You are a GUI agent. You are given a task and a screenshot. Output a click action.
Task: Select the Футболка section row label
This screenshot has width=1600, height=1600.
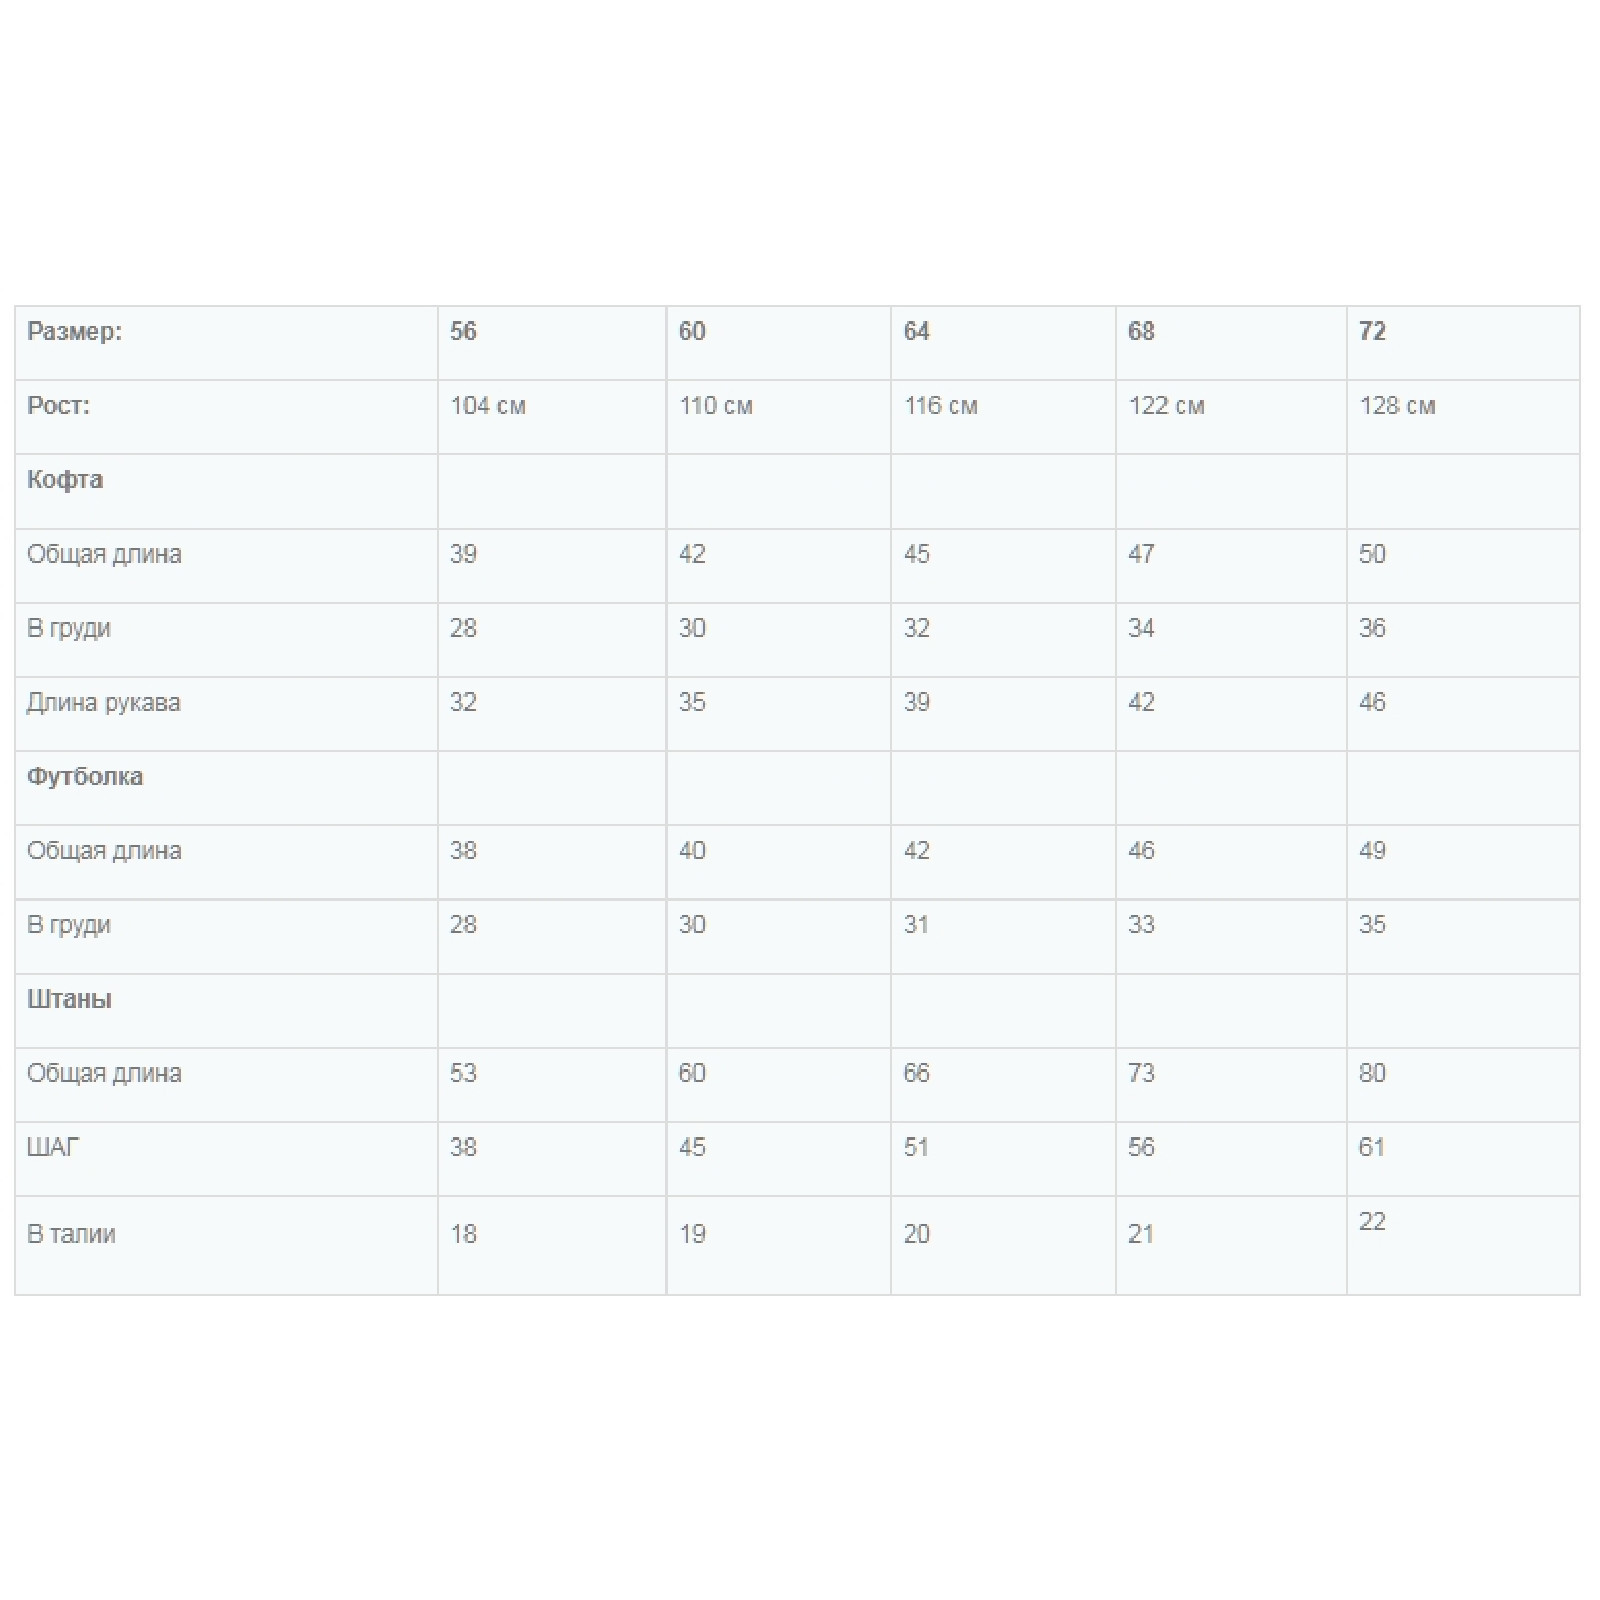[85, 777]
